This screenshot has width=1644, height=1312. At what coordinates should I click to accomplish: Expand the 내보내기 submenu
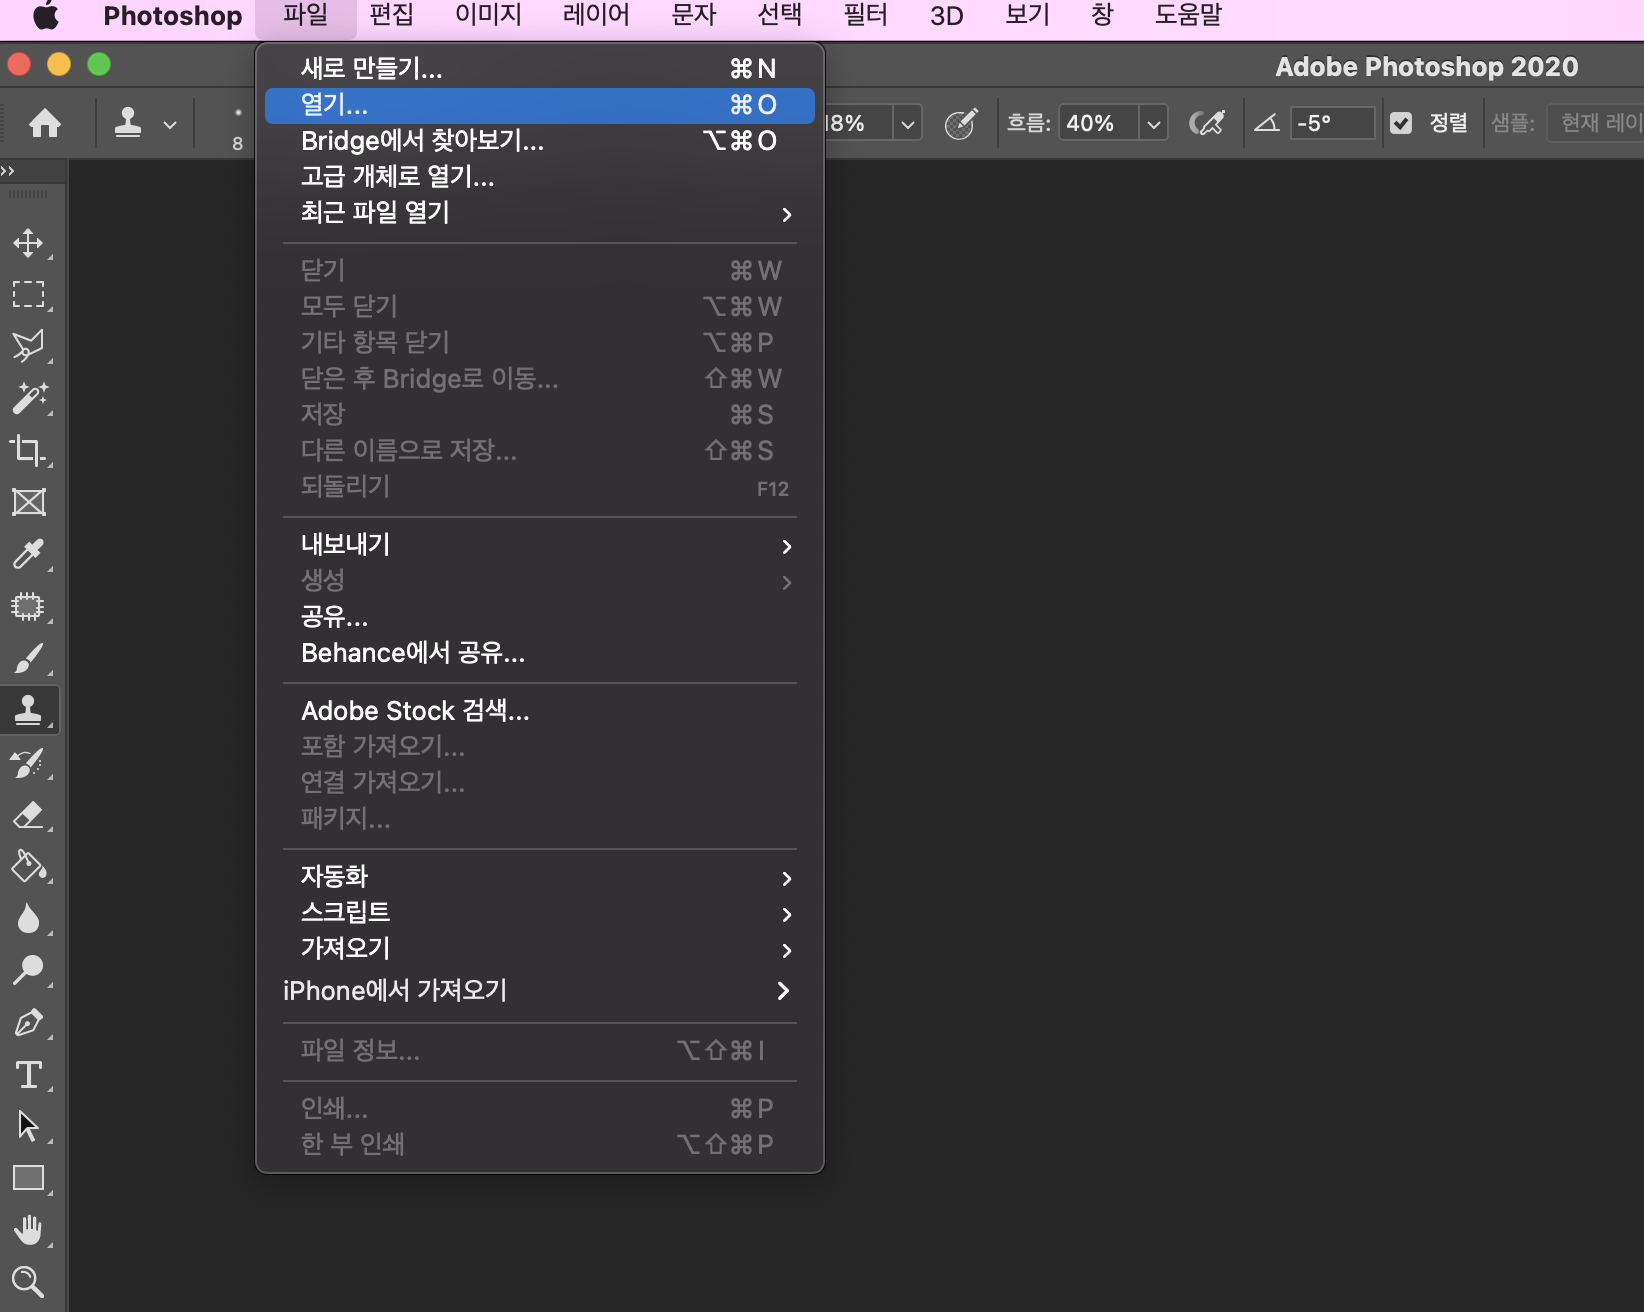coord(540,545)
